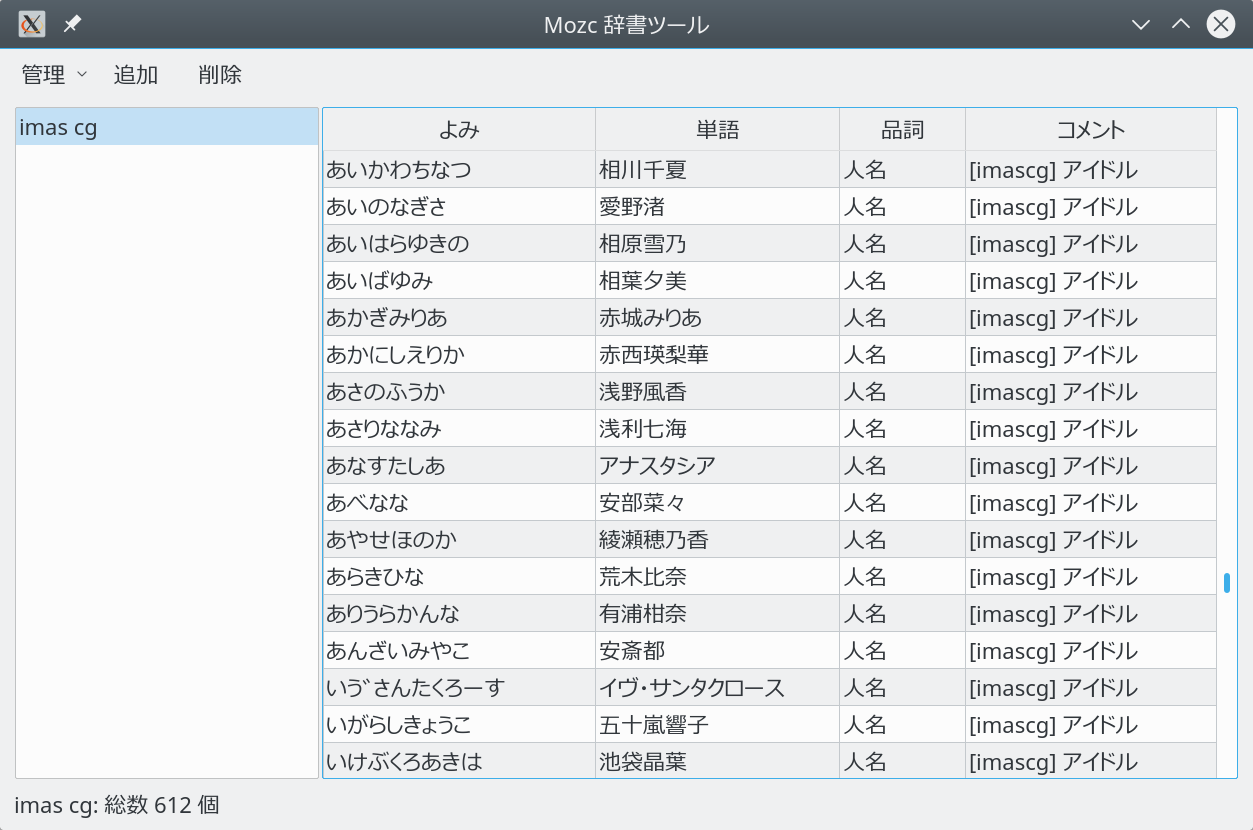Click status text imas cg: 総数 612 個
The height and width of the screenshot is (830, 1253).
[117, 804]
